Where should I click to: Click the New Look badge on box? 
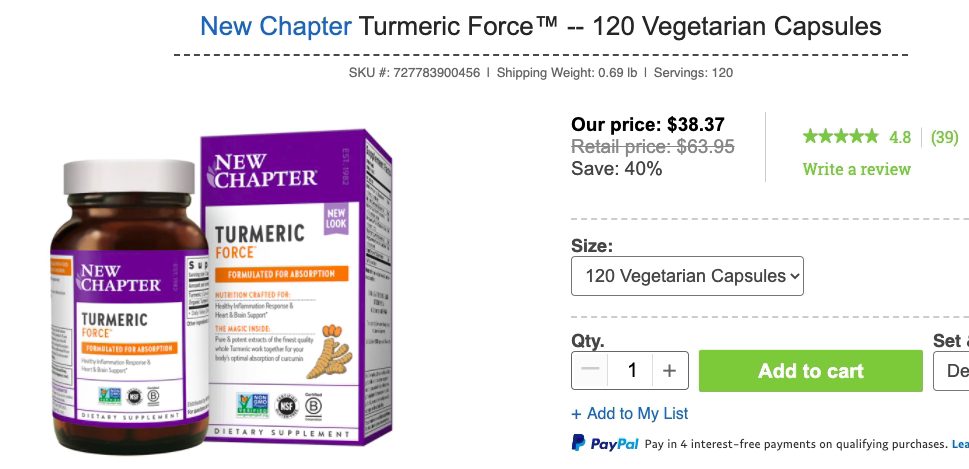tap(335, 223)
